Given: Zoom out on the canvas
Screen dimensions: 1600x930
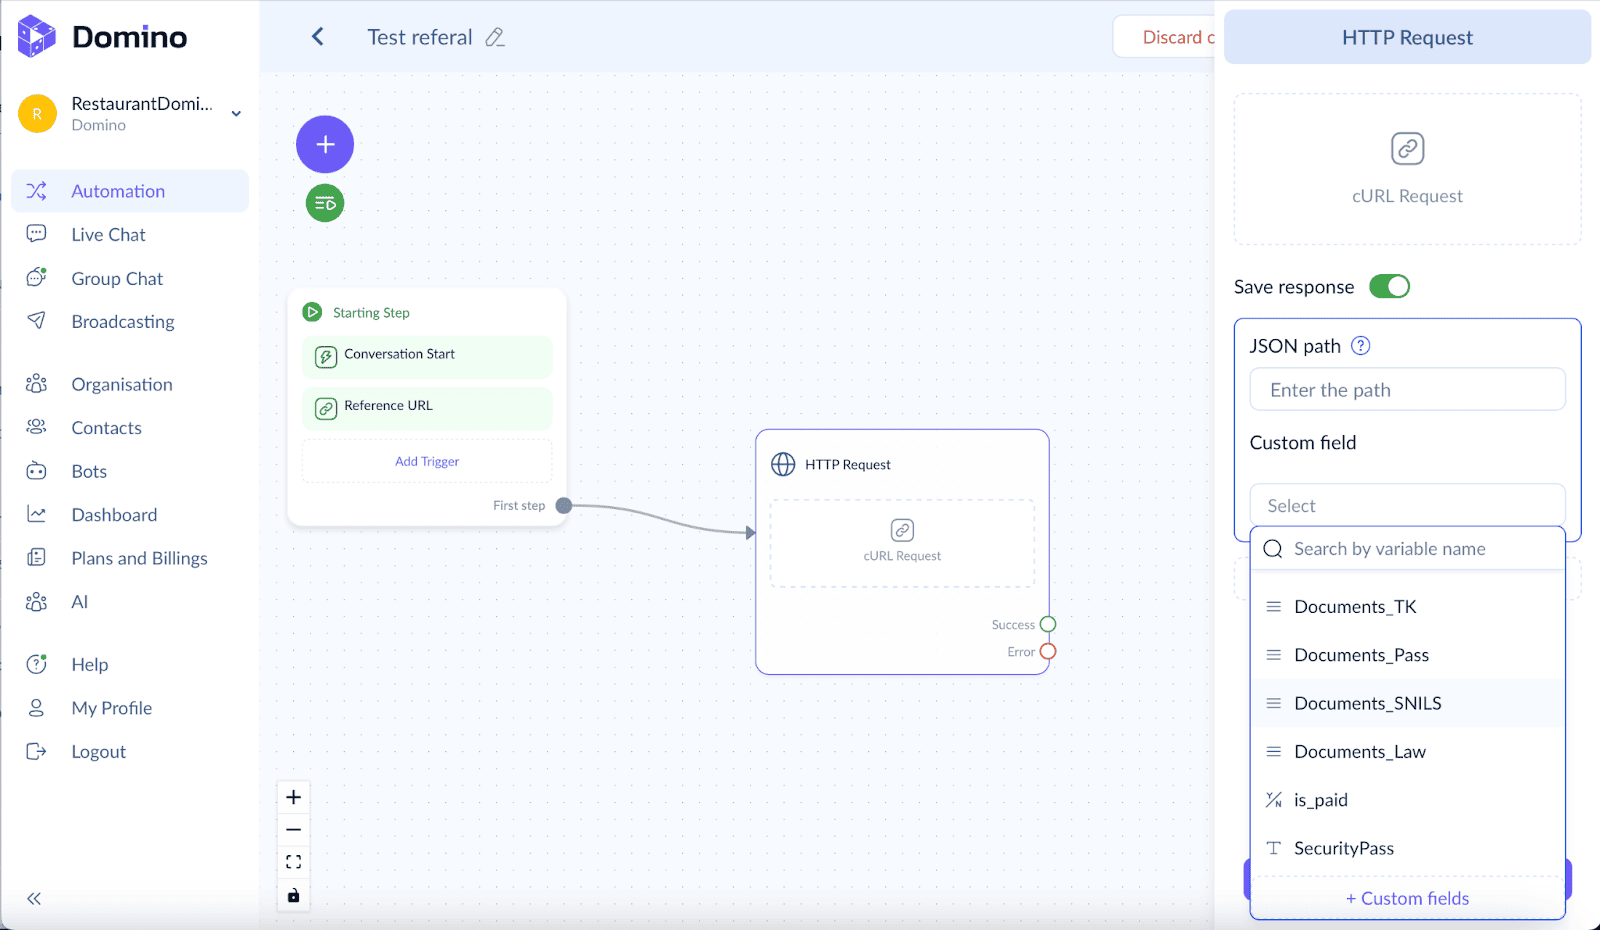Looking at the screenshot, I should tap(293, 830).
